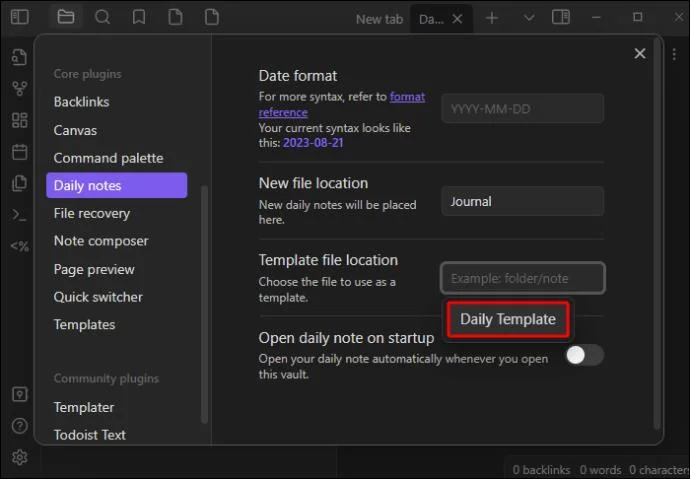Open the vault switcher icon

[19, 394]
